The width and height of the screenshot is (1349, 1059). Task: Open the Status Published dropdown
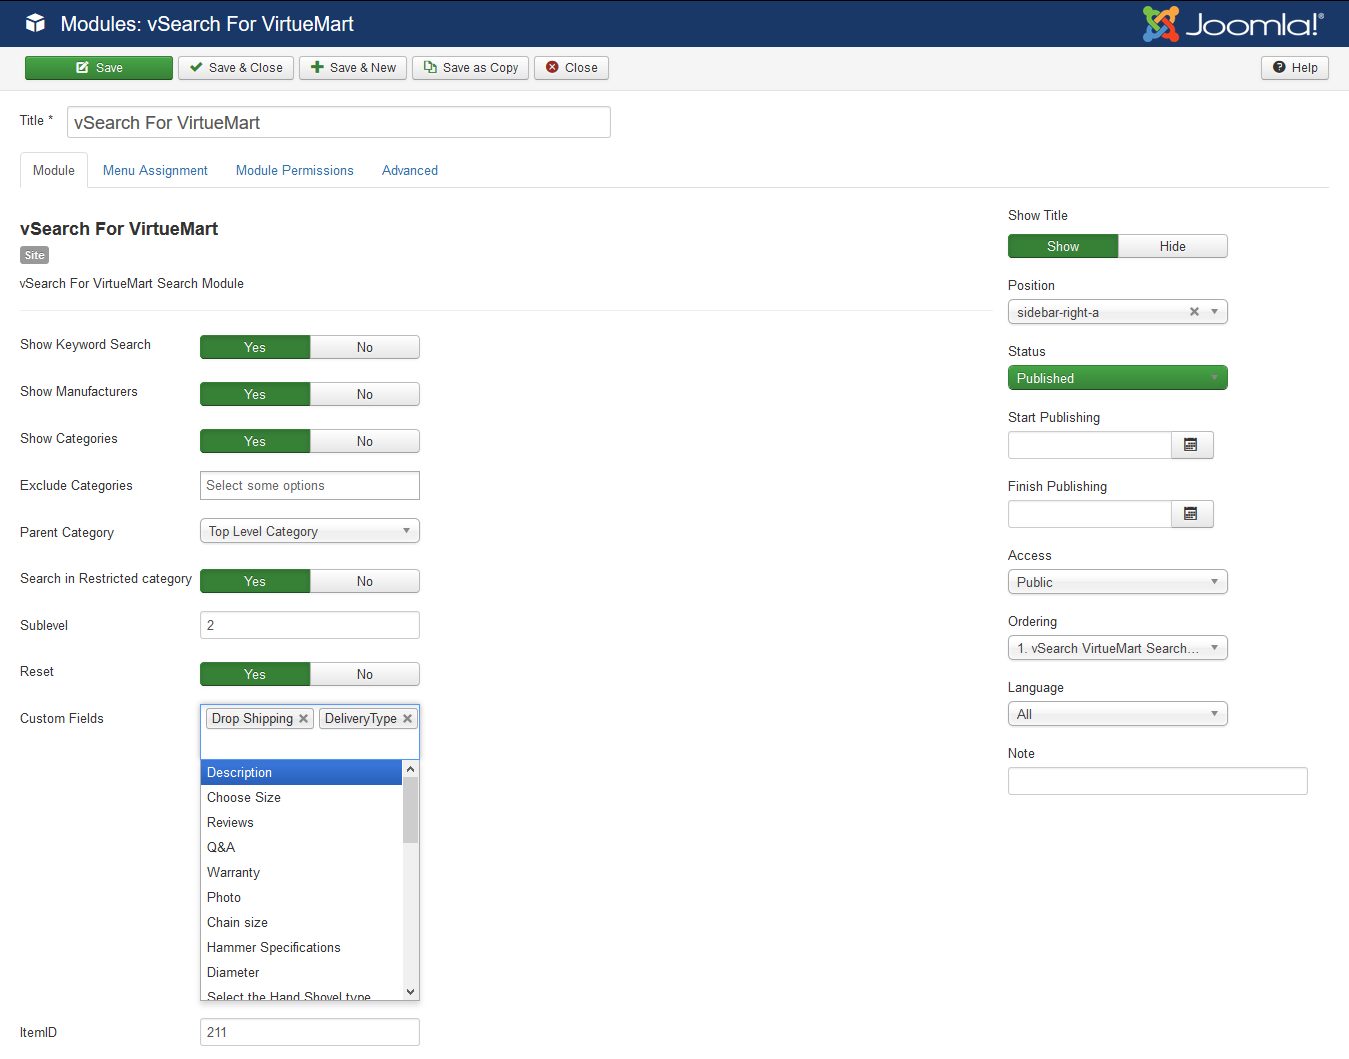pos(1117,378)
